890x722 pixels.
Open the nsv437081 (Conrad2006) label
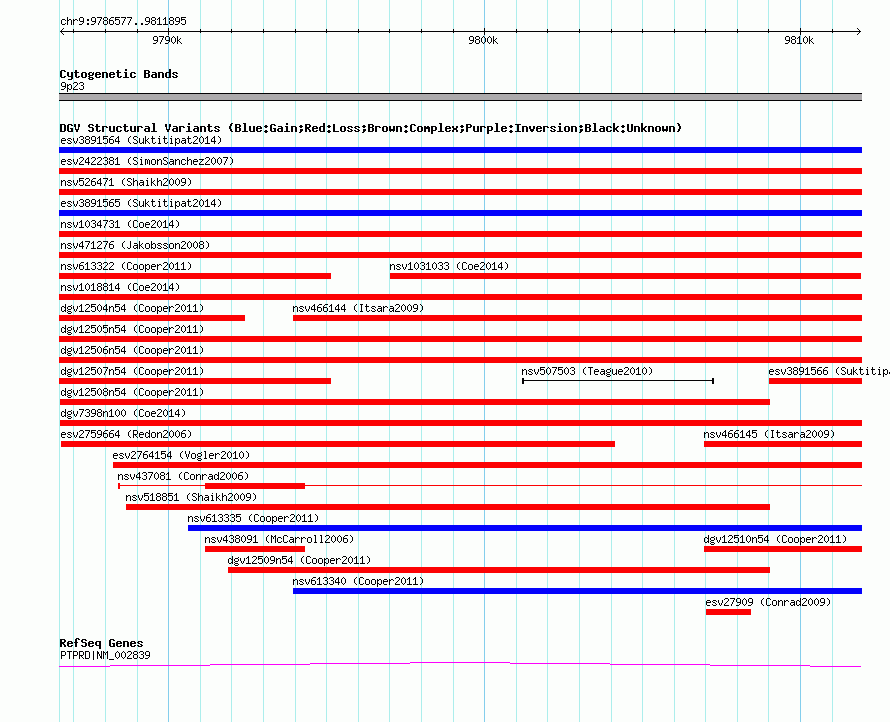click(183, 476)
